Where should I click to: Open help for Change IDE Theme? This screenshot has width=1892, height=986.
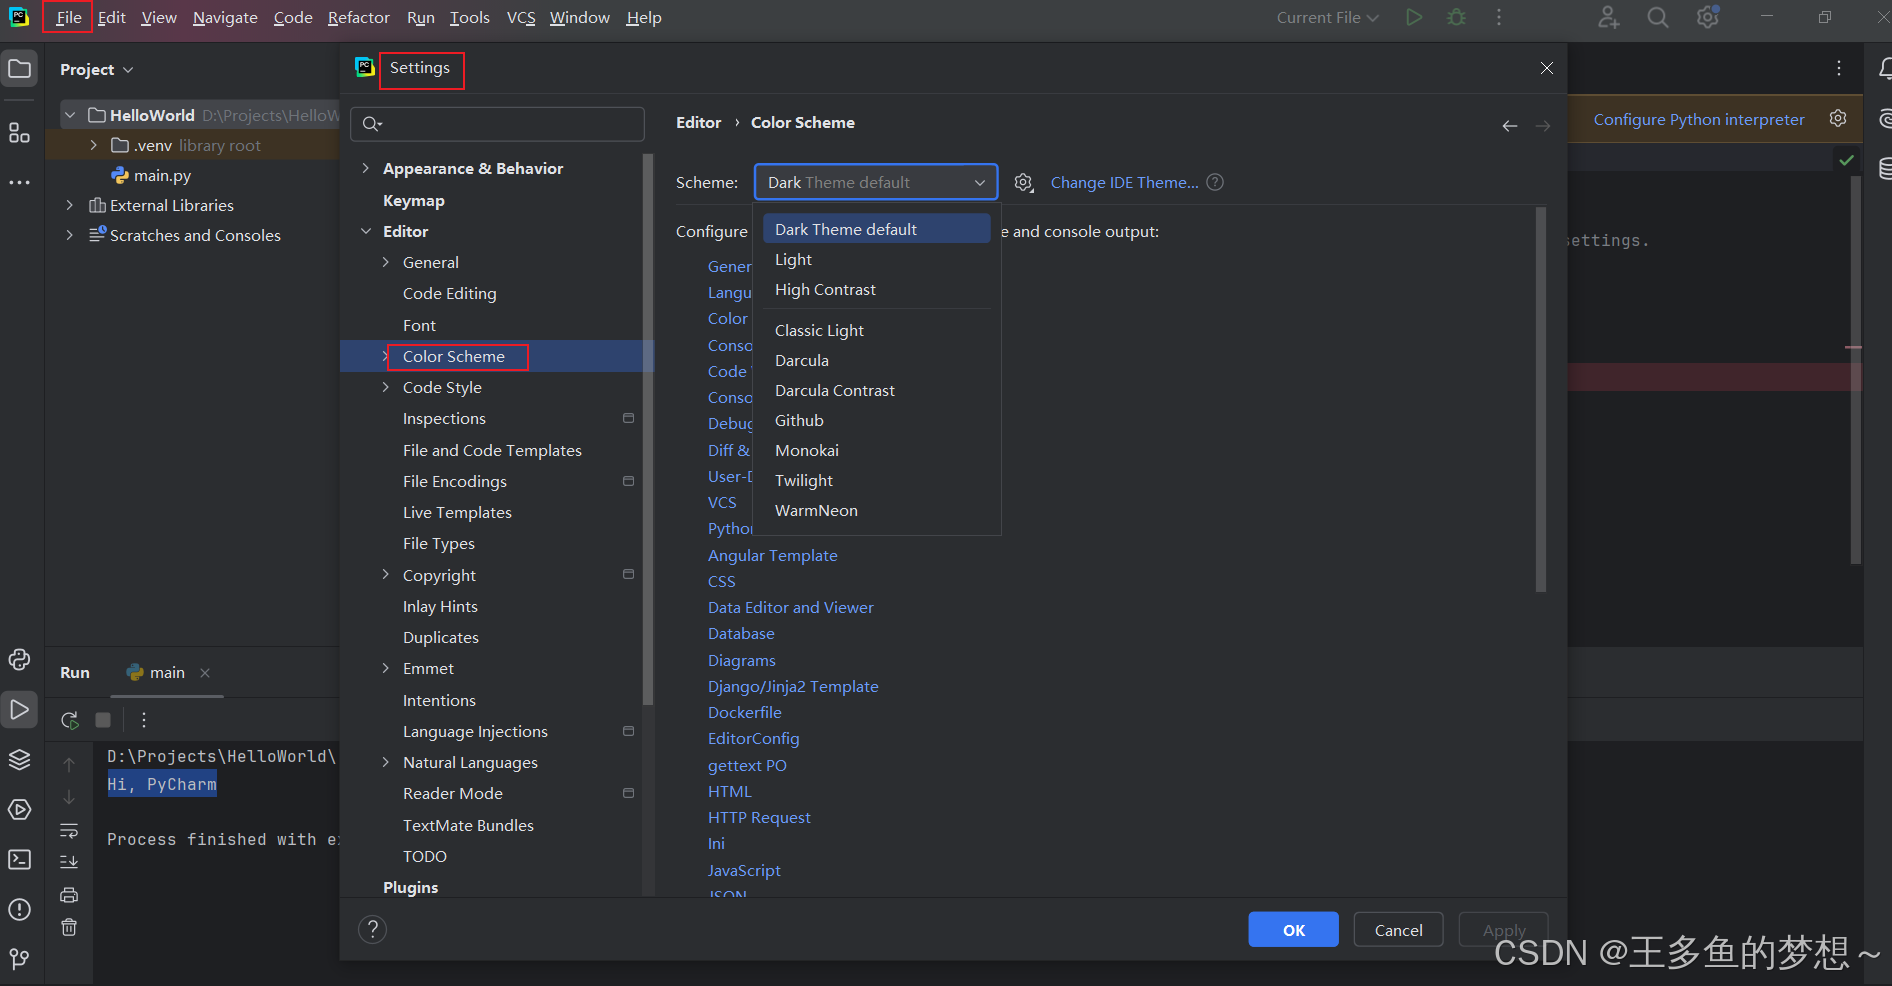[1215, 182]
